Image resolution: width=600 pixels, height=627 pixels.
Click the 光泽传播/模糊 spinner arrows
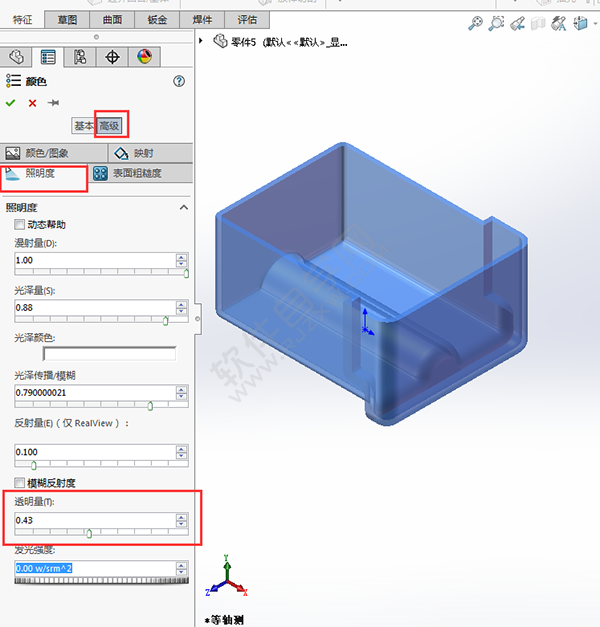pyautogui.click(x=181, y=393)
